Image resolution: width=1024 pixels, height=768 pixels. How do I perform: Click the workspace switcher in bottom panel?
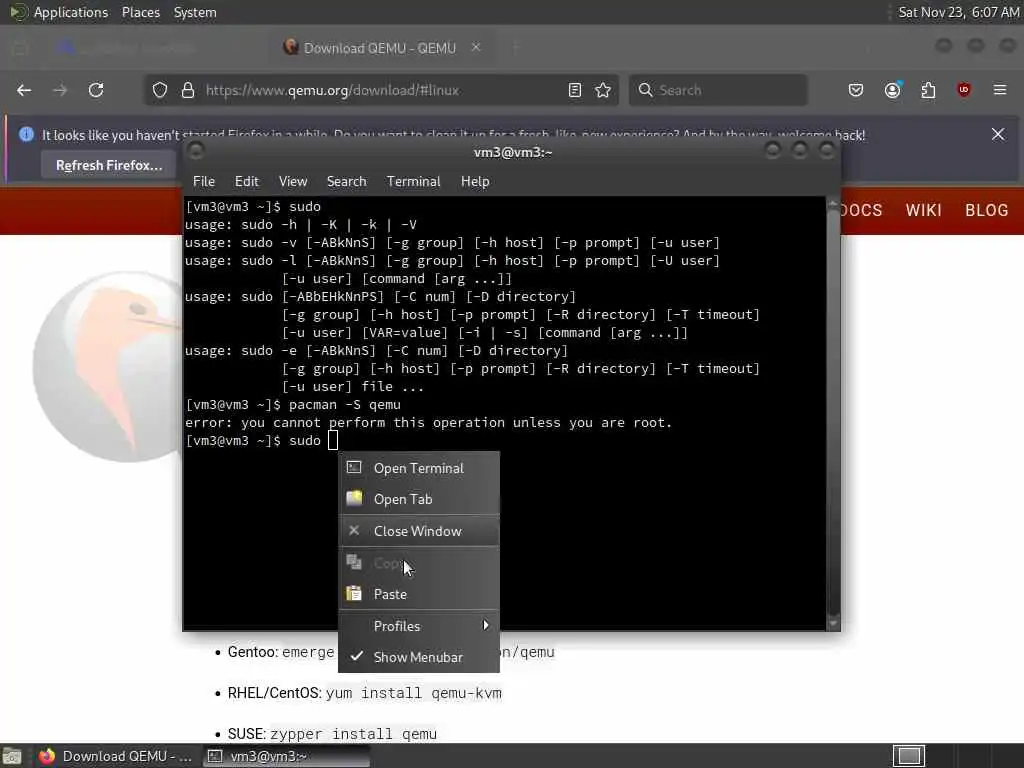(x=908, y=756)
